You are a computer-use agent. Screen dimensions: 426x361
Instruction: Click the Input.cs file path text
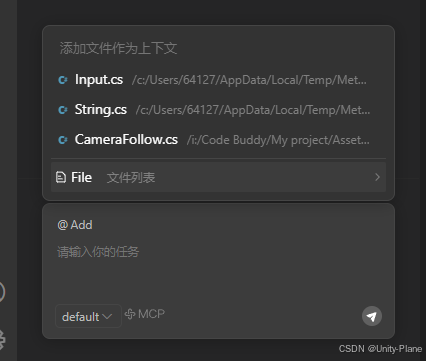pos(249,80)
